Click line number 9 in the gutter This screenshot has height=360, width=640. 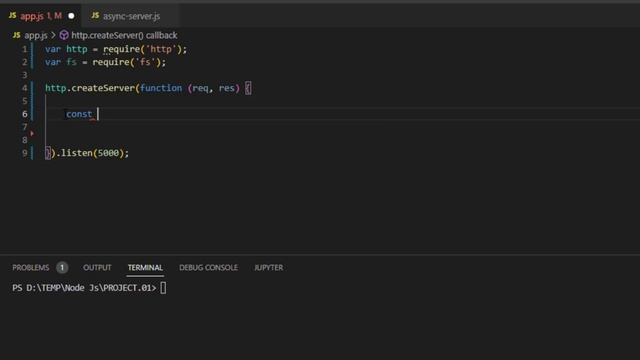tap(24, 153)
